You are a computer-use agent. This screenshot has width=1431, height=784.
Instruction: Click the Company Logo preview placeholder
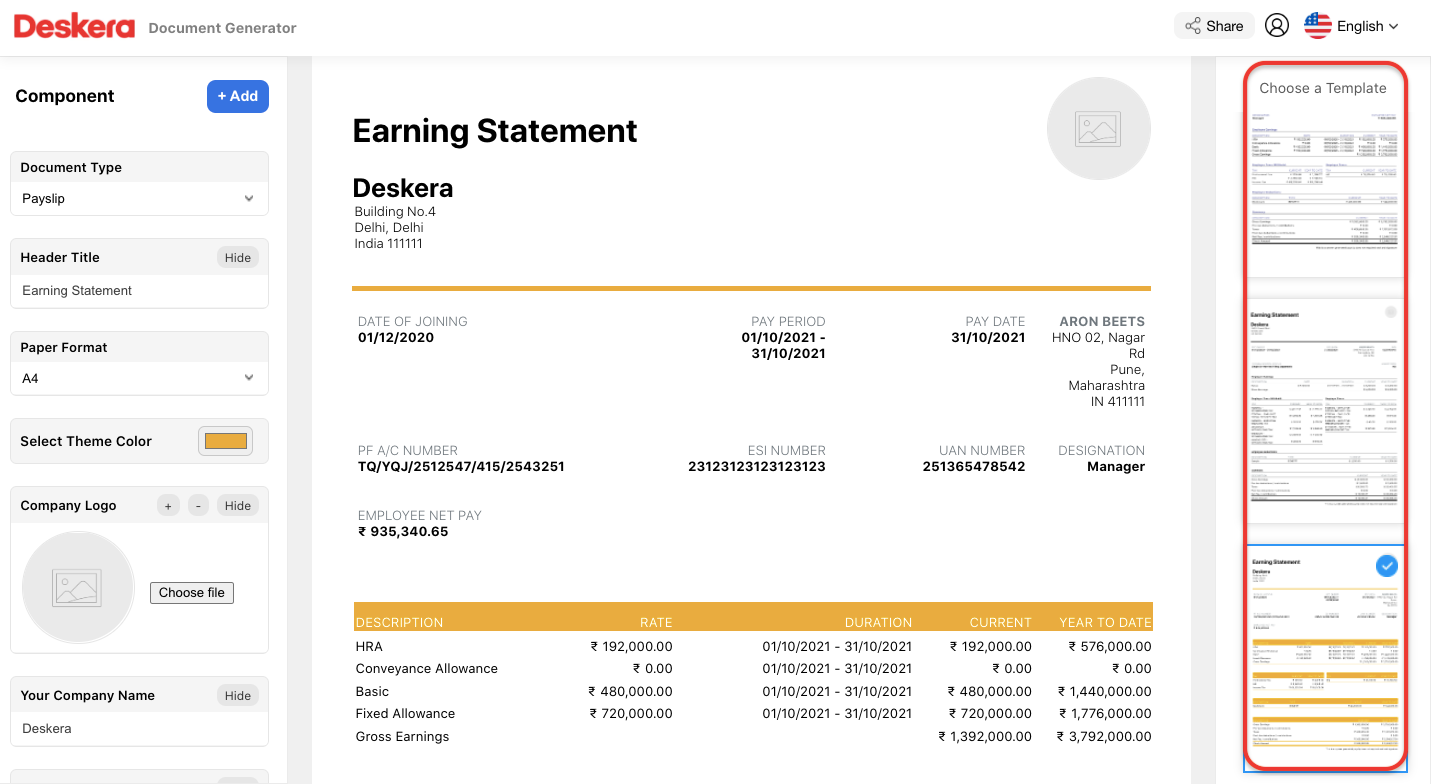78,587
